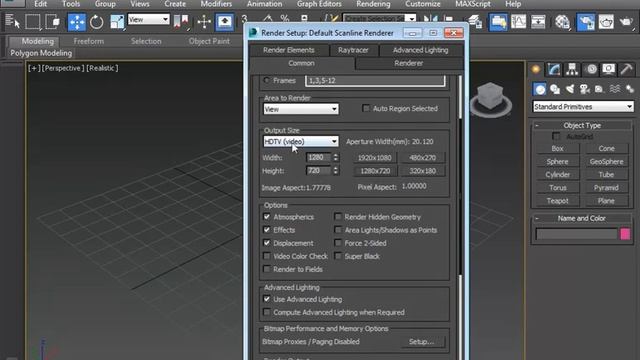
Task: Click the Render Production teapot icon
Action: pos(626,22)
